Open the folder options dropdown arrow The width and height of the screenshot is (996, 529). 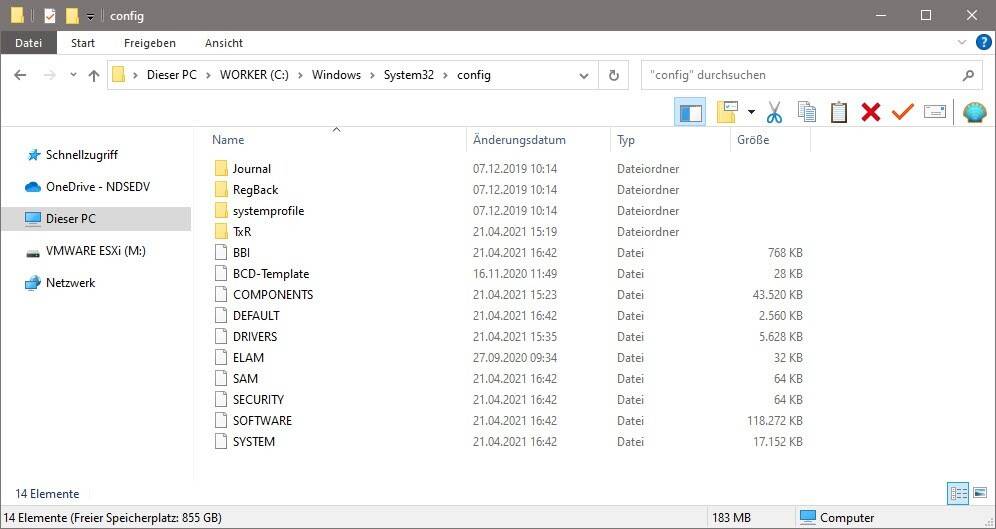[751, 112]
